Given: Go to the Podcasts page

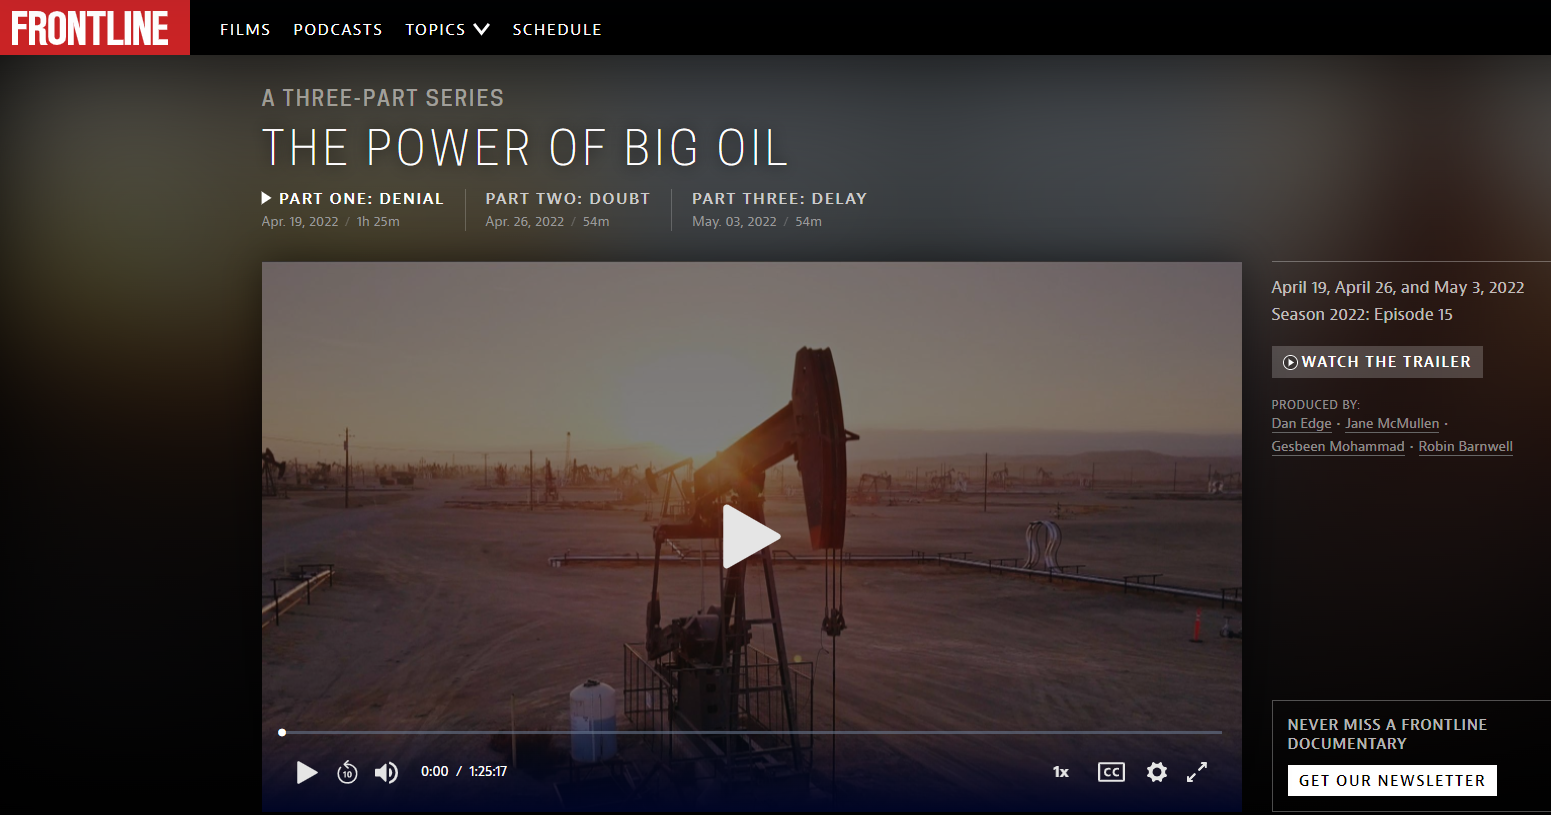Looking at the screenshot, I should [x=338, y=30].
